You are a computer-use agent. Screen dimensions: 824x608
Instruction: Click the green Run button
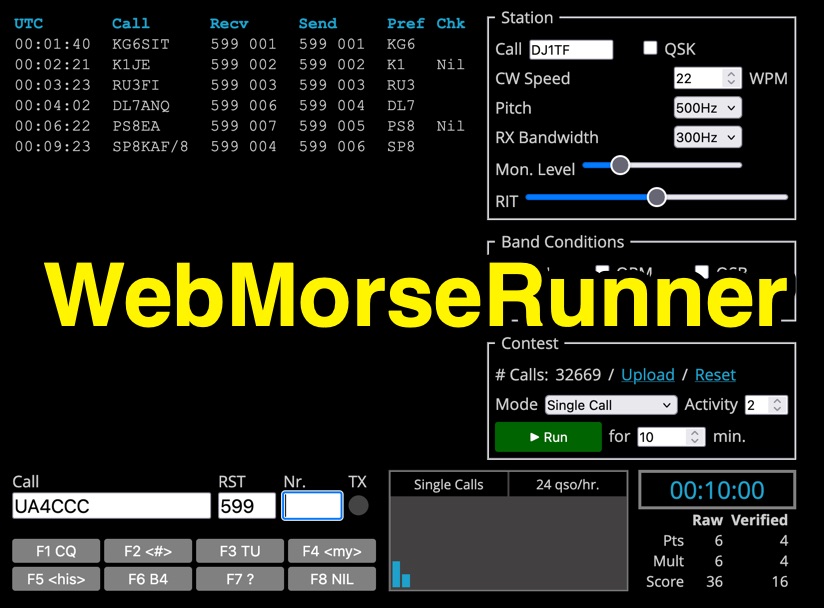click(x=548, y=437)
